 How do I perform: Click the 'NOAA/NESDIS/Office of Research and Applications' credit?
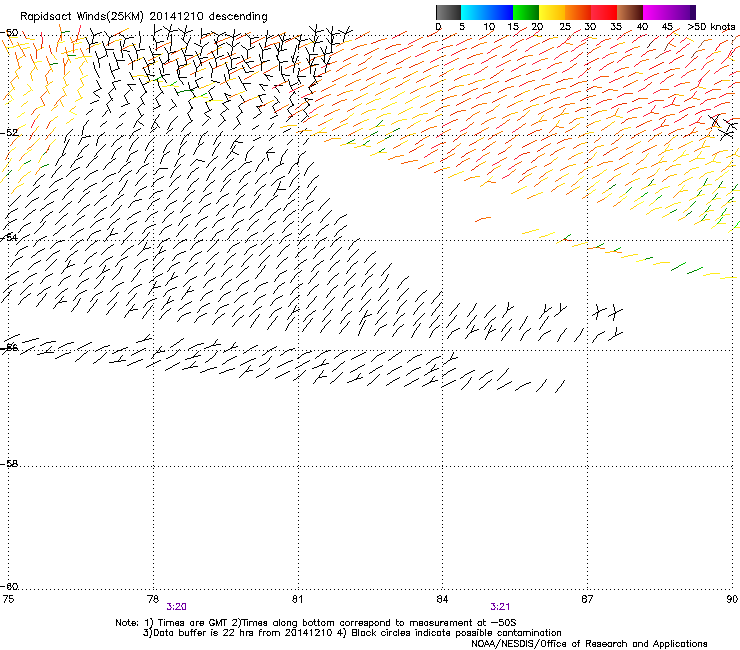click(x=589, y=644)
